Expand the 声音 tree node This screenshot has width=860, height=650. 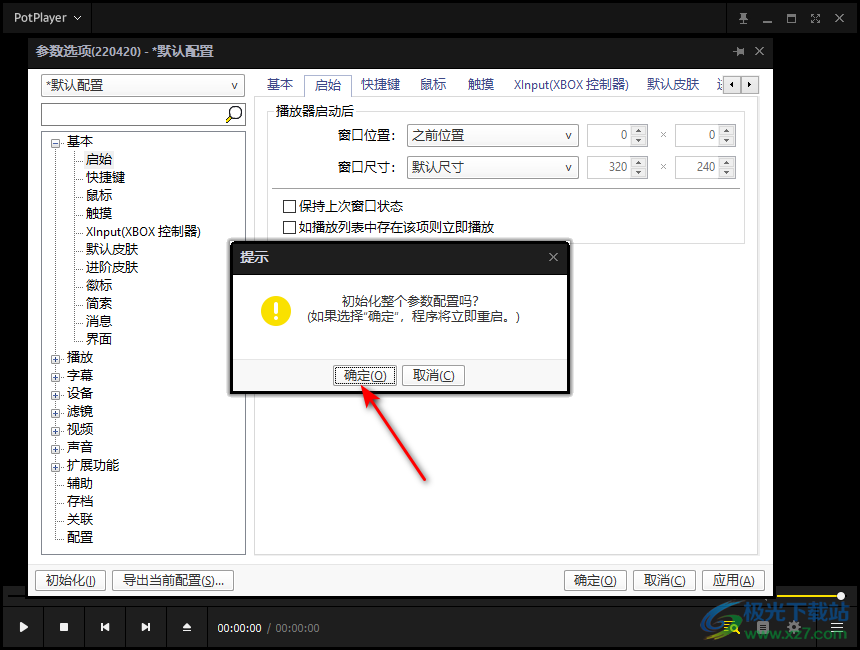click(55, 449)
